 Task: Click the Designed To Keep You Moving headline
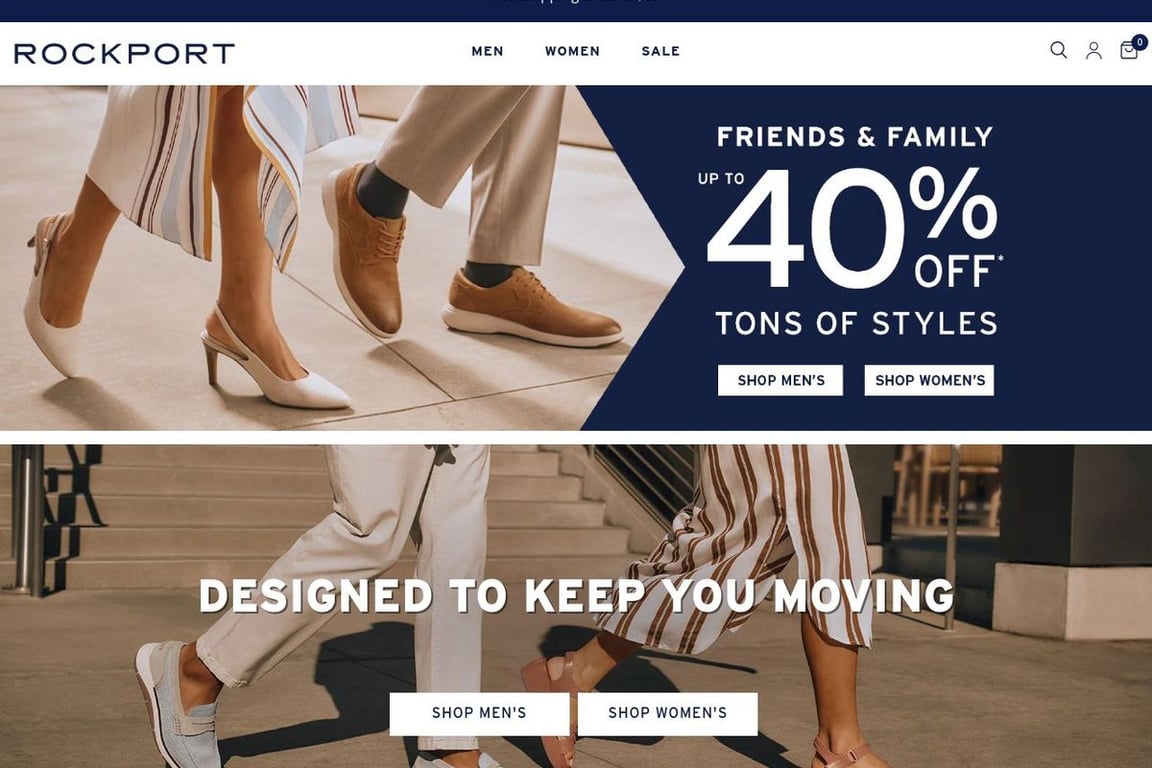pos(576,595)
